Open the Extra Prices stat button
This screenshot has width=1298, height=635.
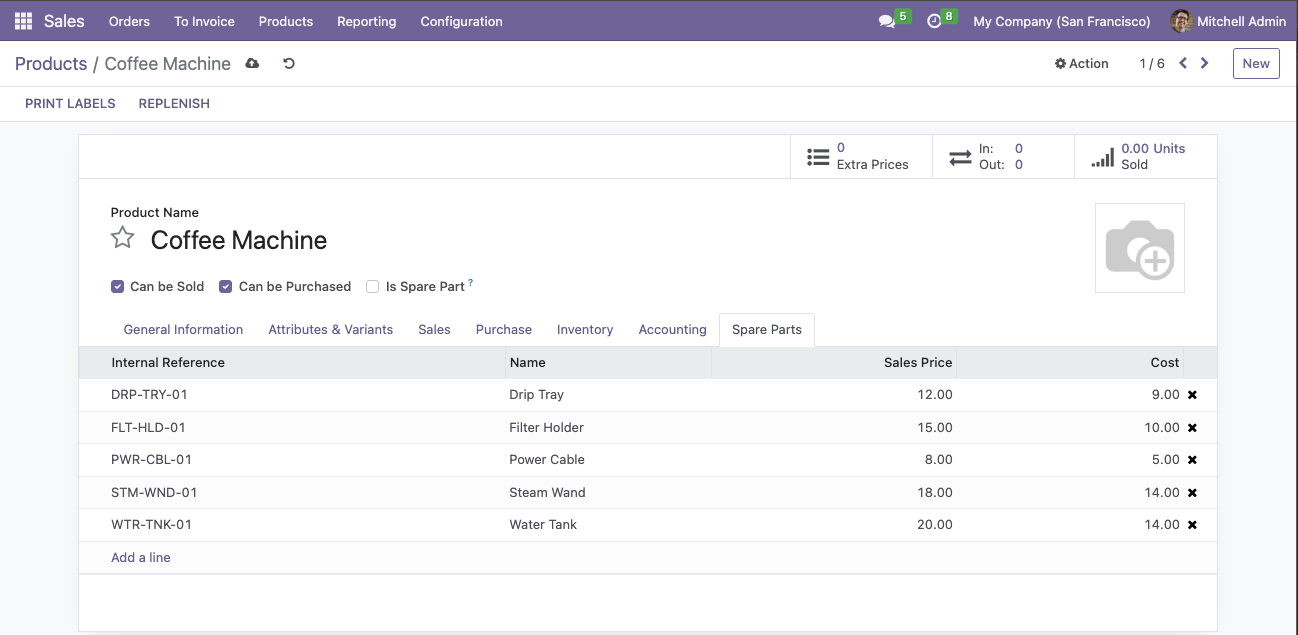click(861, 157)
